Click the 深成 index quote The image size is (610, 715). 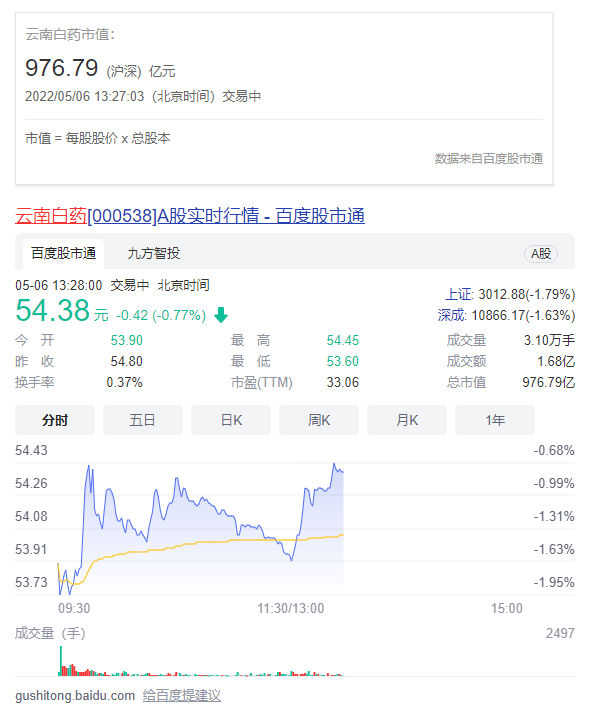pos(506,314)
